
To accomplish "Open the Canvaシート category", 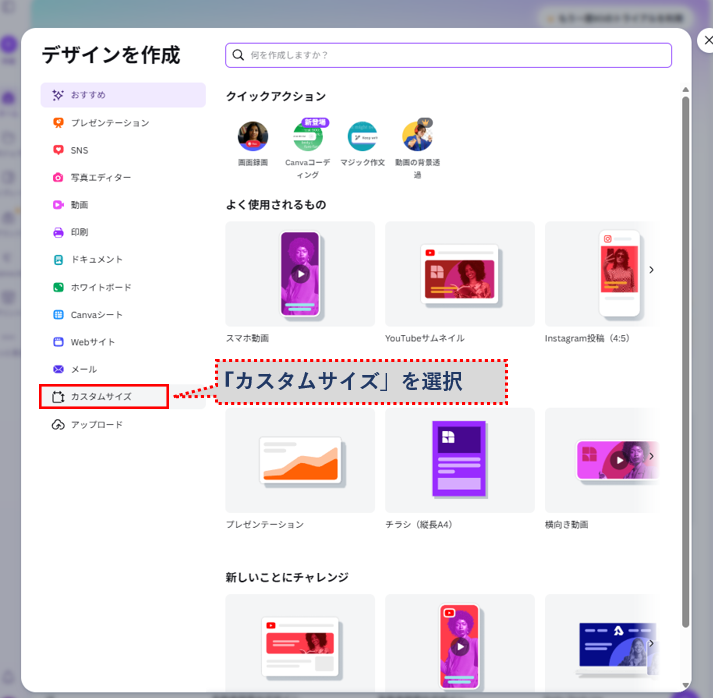I will point(96,314).
